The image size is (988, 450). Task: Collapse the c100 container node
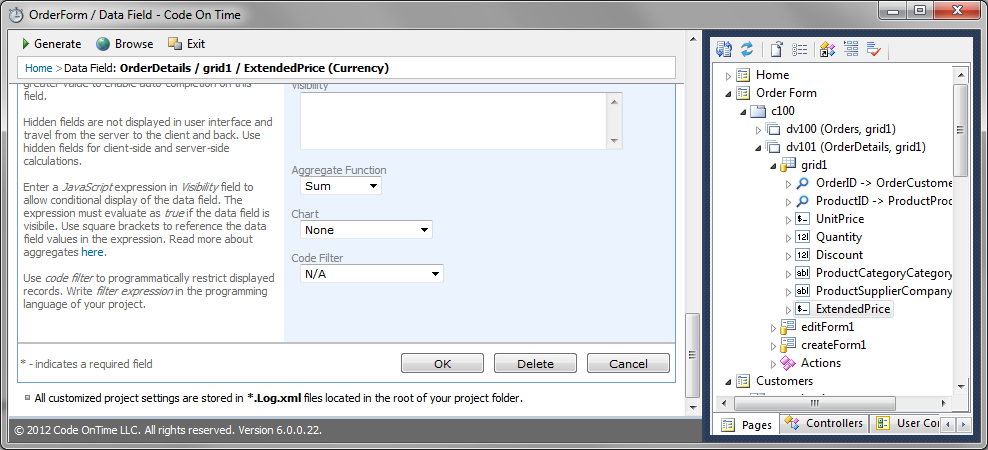pos(744,112)
